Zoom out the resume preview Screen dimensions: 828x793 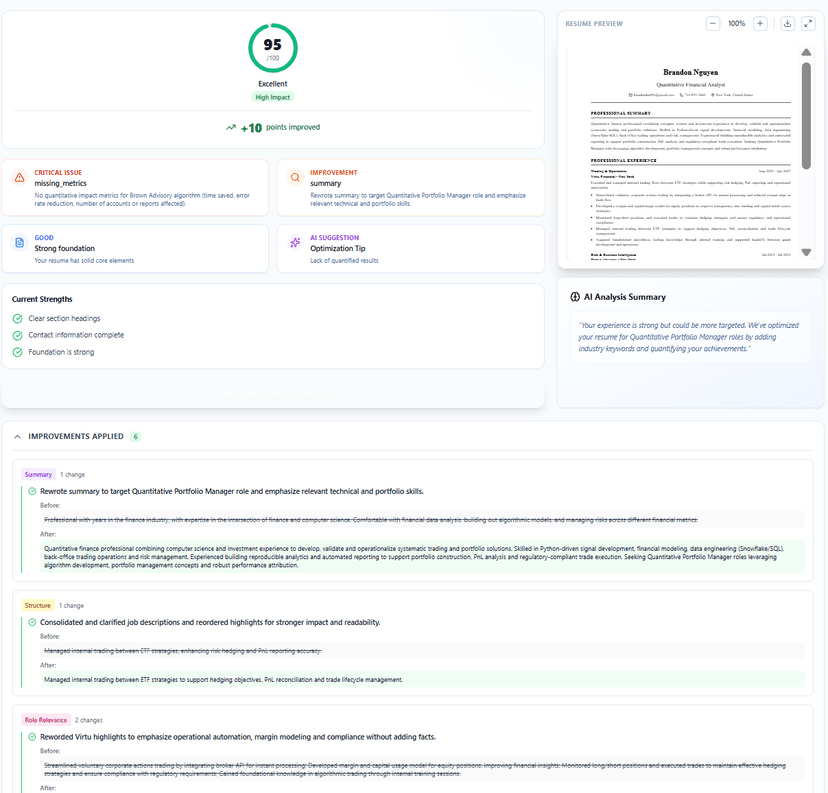tap(713, 23)
